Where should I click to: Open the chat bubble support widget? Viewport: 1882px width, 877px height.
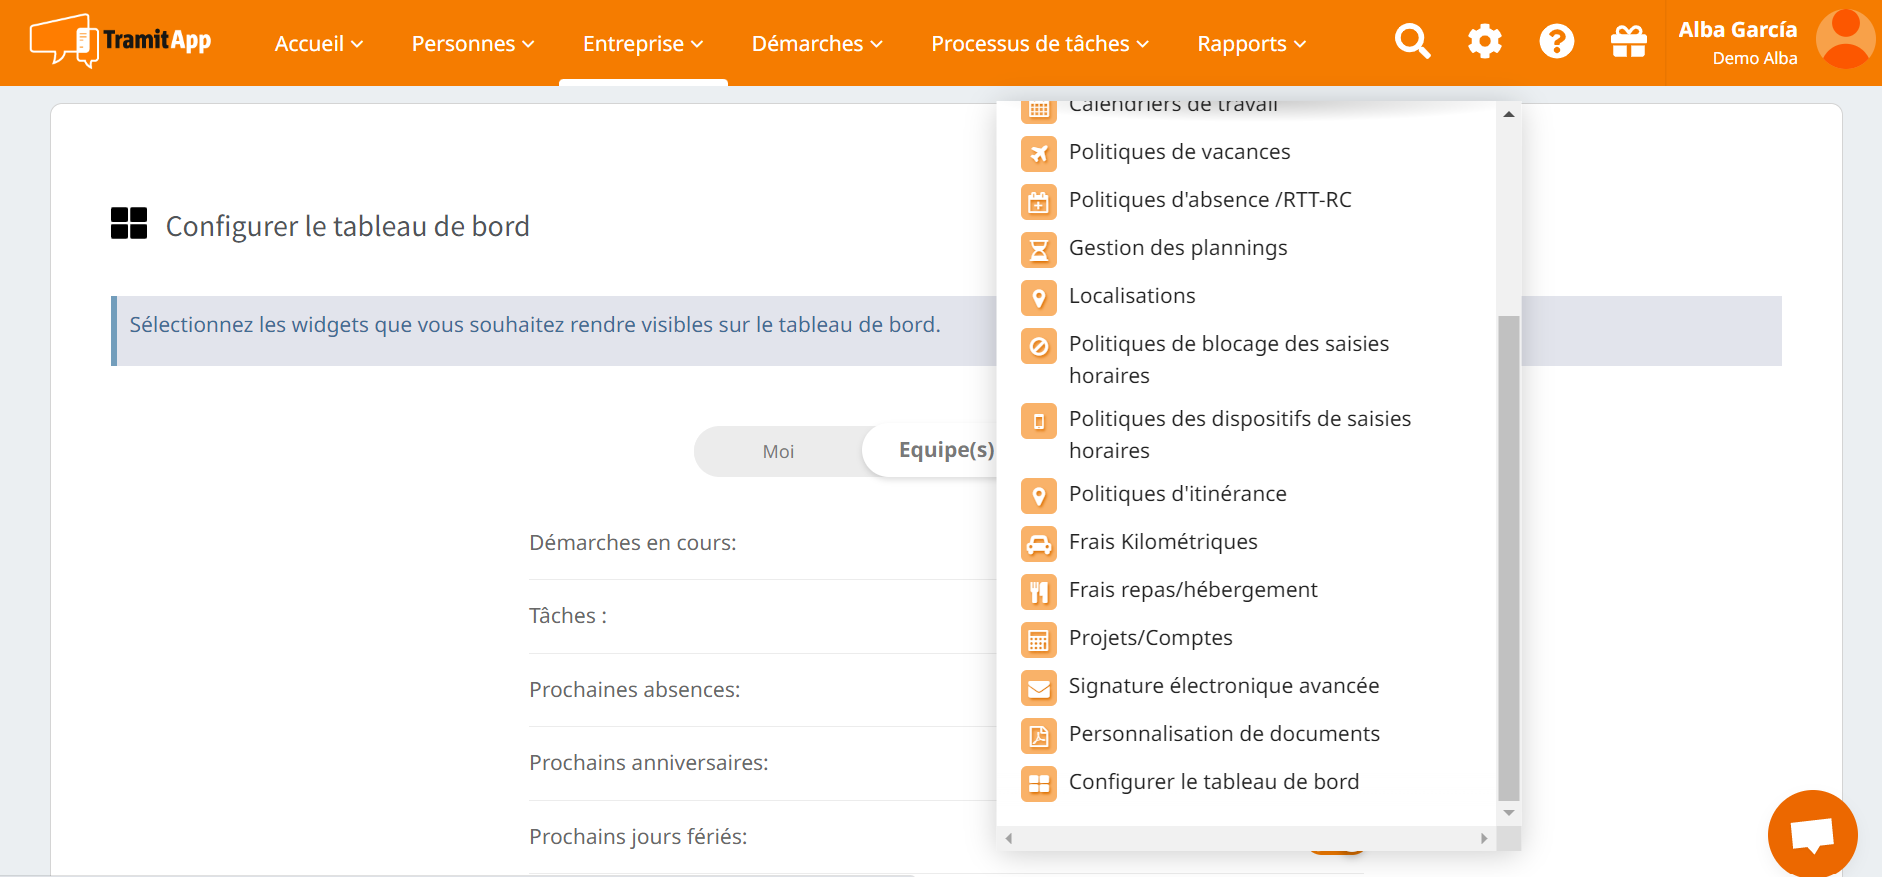[1811, 834]
